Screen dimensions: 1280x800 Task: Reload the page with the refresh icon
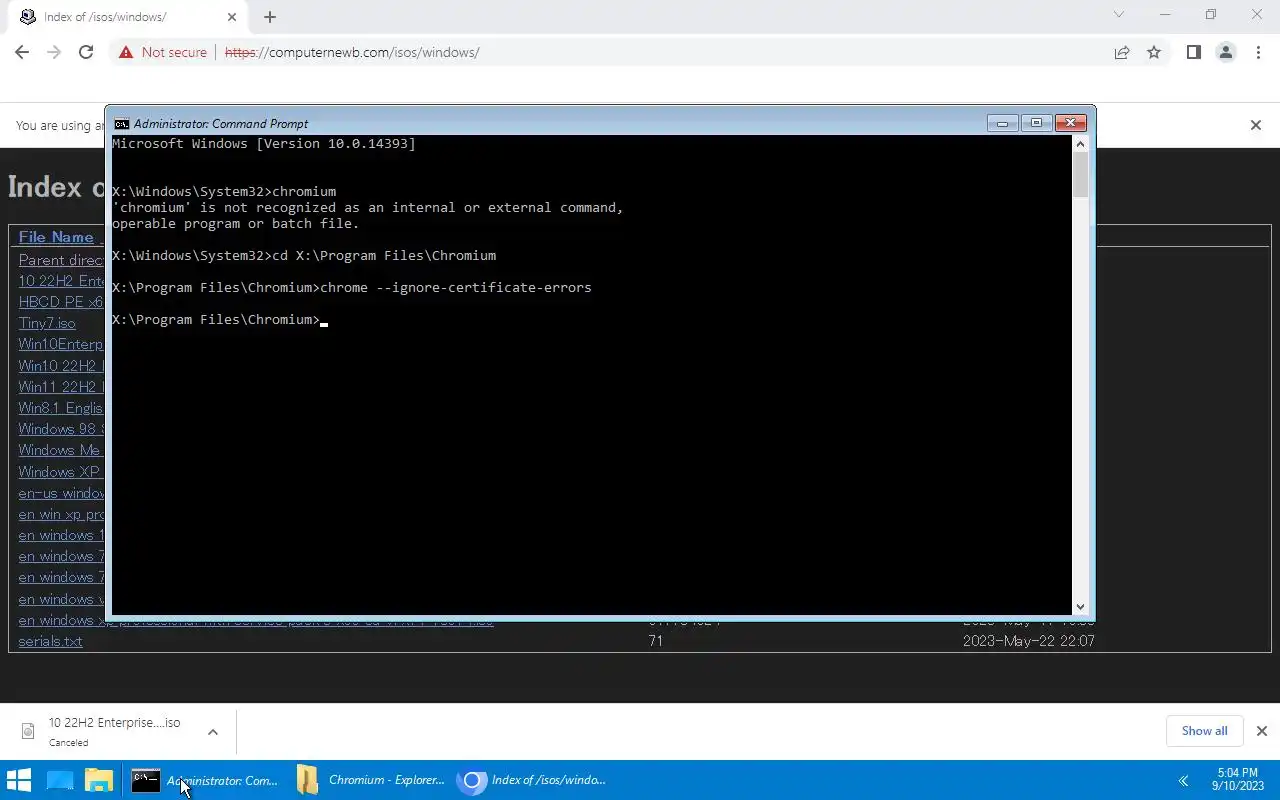point(86,52)
